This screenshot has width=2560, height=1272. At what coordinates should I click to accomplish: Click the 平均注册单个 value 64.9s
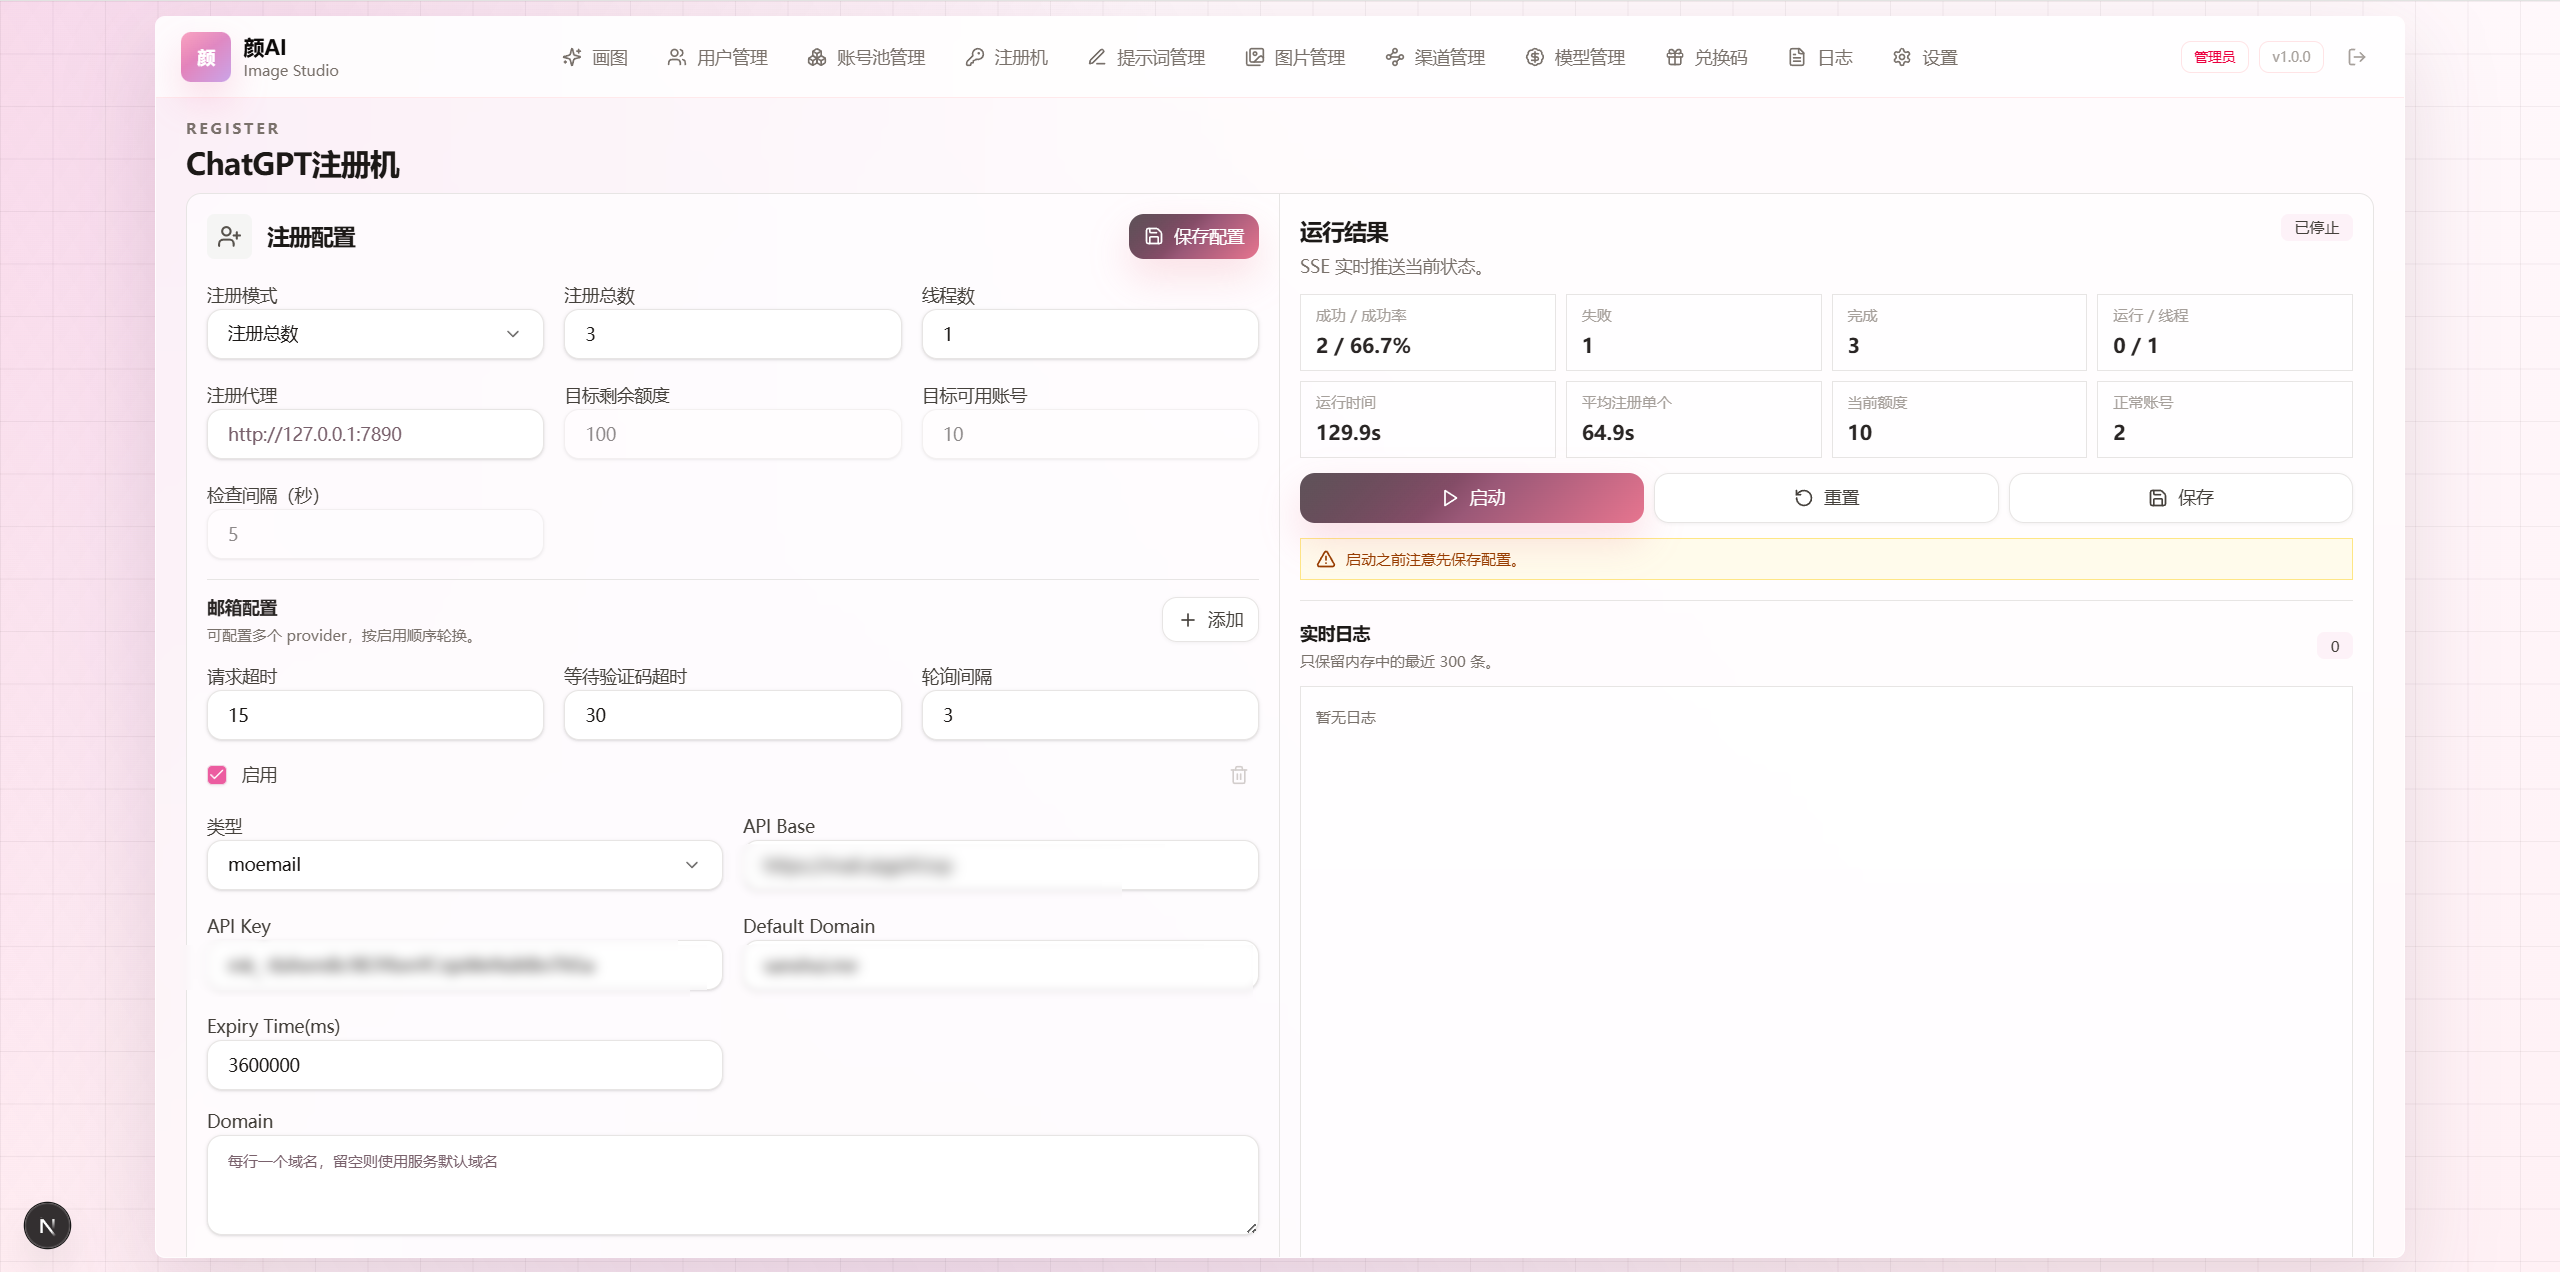coord(1608,433)
